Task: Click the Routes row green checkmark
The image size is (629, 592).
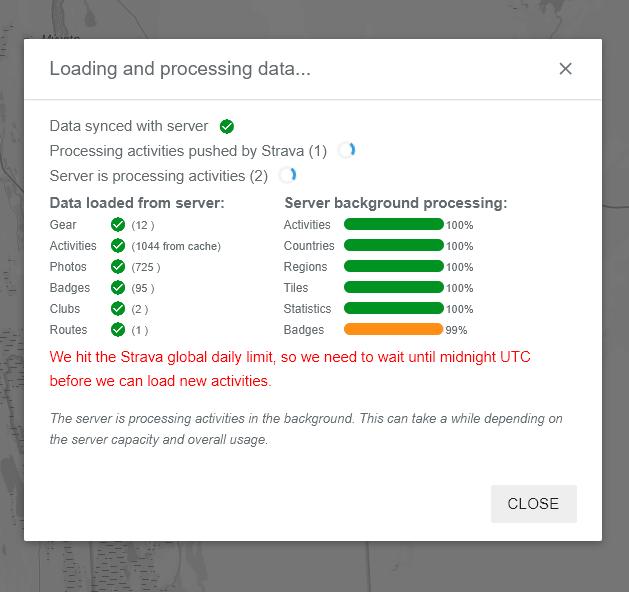Action: point(118,330)
